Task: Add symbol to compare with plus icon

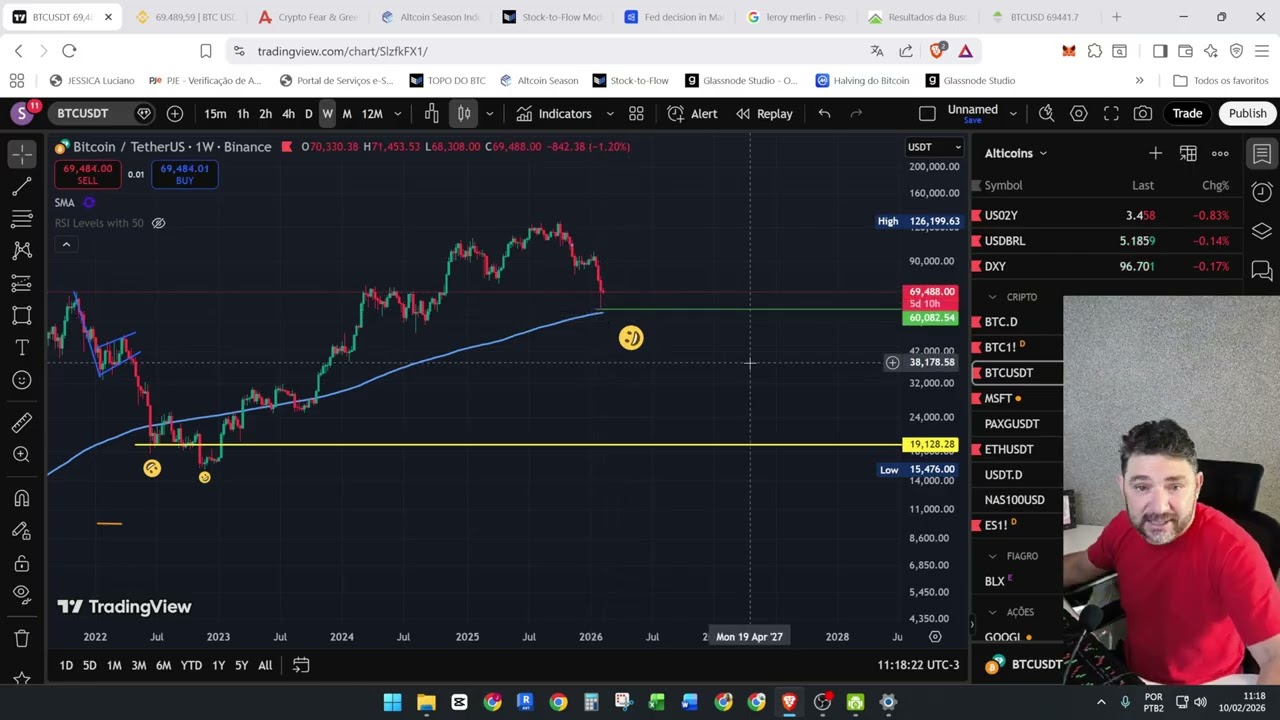Action: (x=175, y=113)
